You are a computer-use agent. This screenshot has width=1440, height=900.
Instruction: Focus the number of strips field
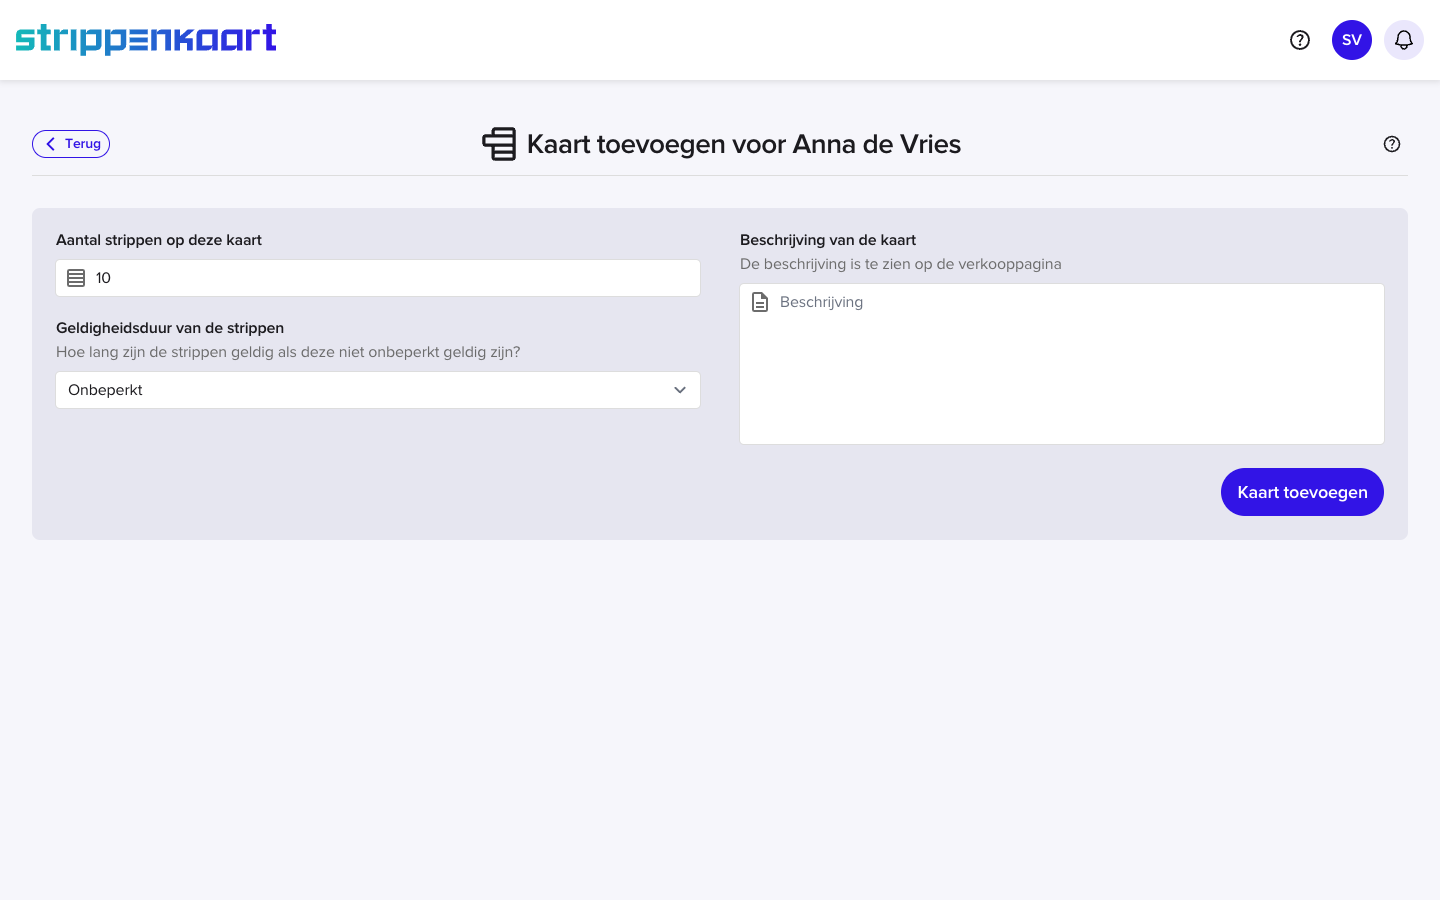378,278
